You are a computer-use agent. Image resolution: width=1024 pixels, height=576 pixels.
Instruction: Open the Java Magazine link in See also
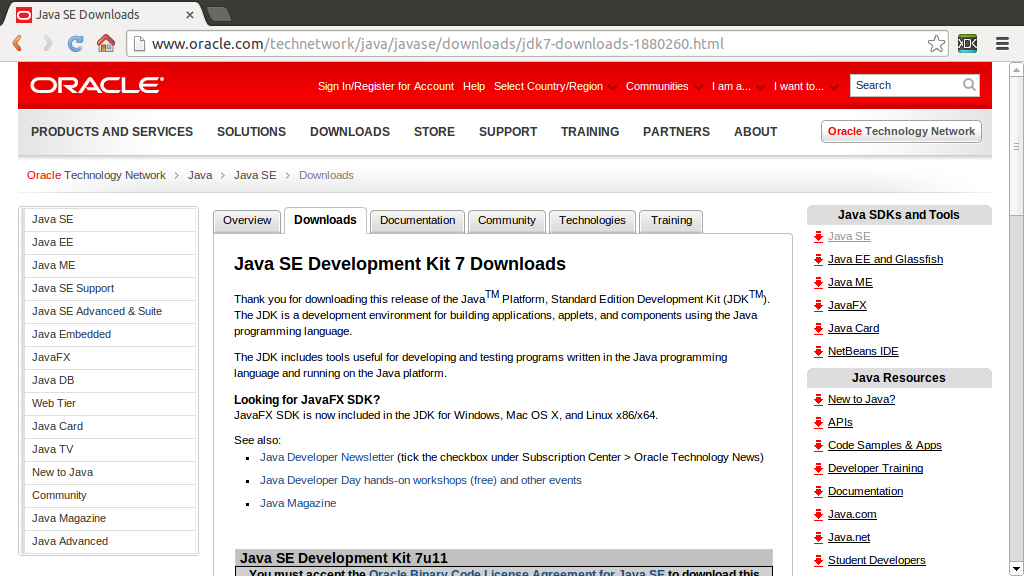[298, 503]
